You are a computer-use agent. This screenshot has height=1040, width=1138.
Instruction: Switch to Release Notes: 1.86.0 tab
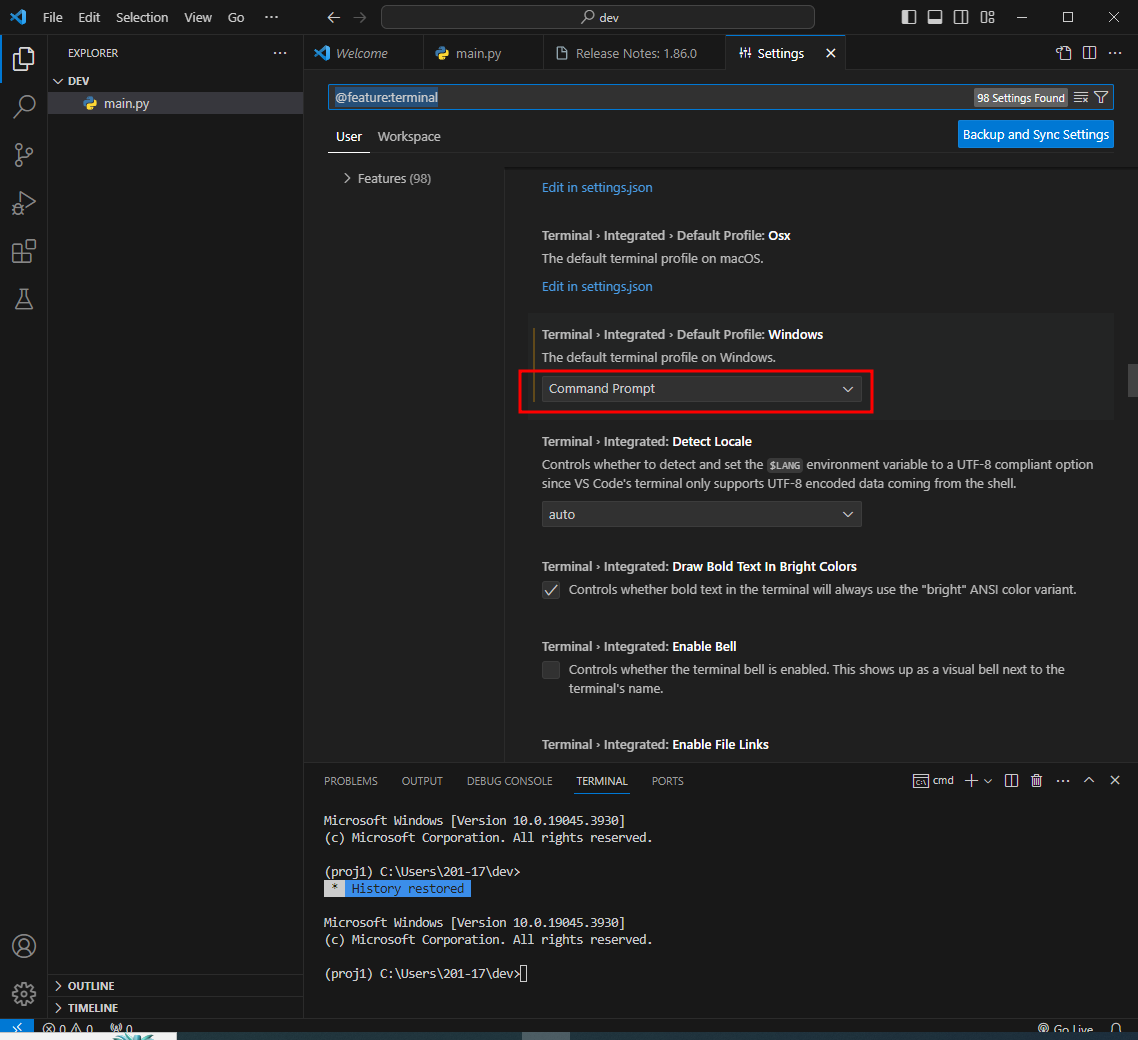point(636,53)
